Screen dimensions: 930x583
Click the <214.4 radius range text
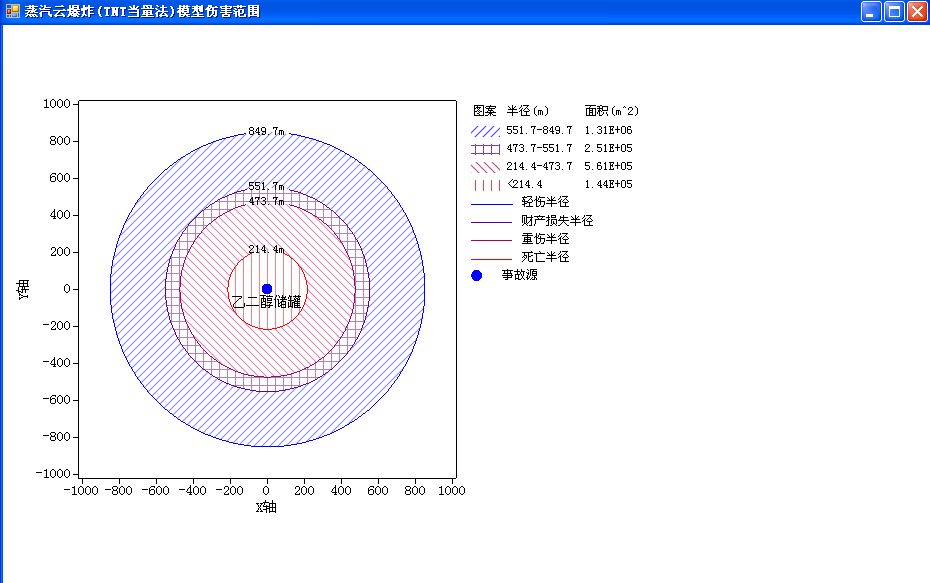pos(525,184)
